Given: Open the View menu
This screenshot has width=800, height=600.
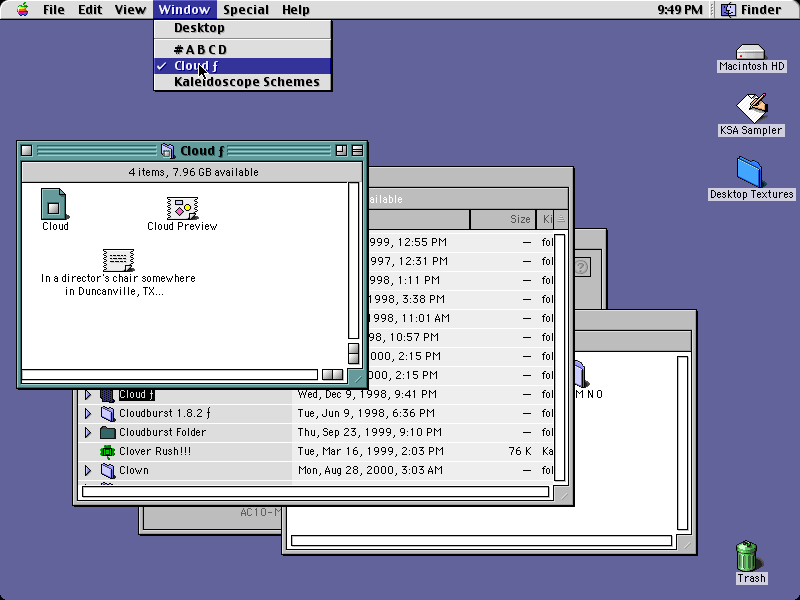Looking at the screenshot, I should 130,10.
